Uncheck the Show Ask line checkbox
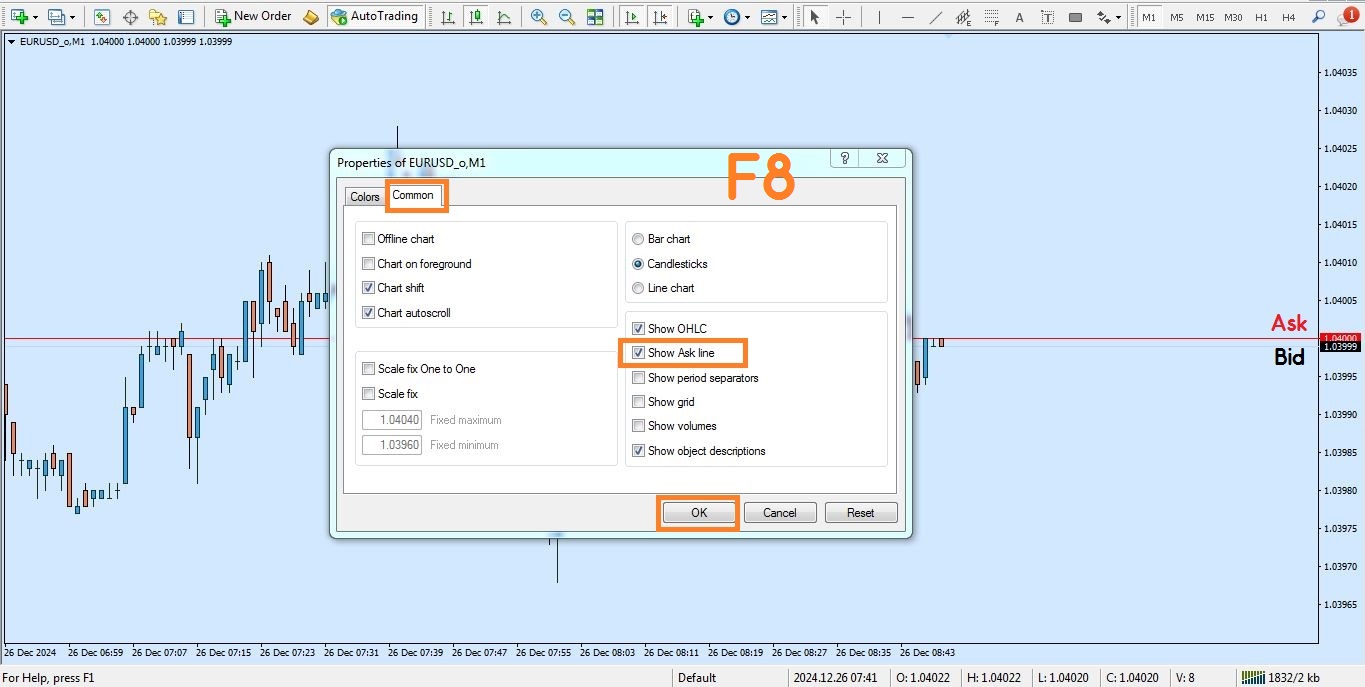Viewport: 1365px width, 687px height. coord(639,353)
